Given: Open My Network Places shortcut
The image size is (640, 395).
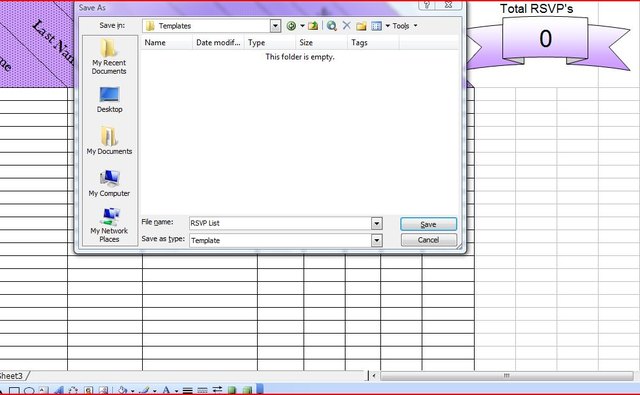Looking at the screenshot, I should pyautogui.click(x=109, y=225).
